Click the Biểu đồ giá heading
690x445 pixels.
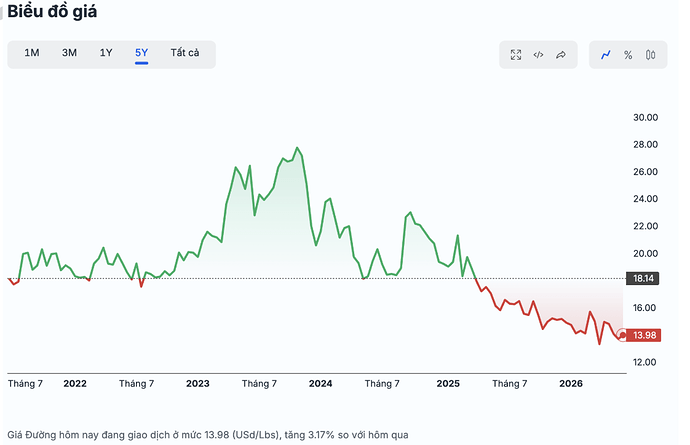point(52,11)
